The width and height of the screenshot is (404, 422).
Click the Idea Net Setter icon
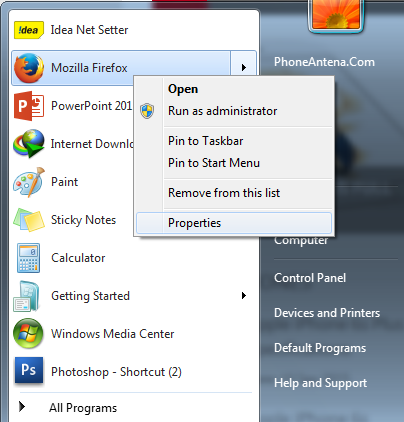[29, 30]
